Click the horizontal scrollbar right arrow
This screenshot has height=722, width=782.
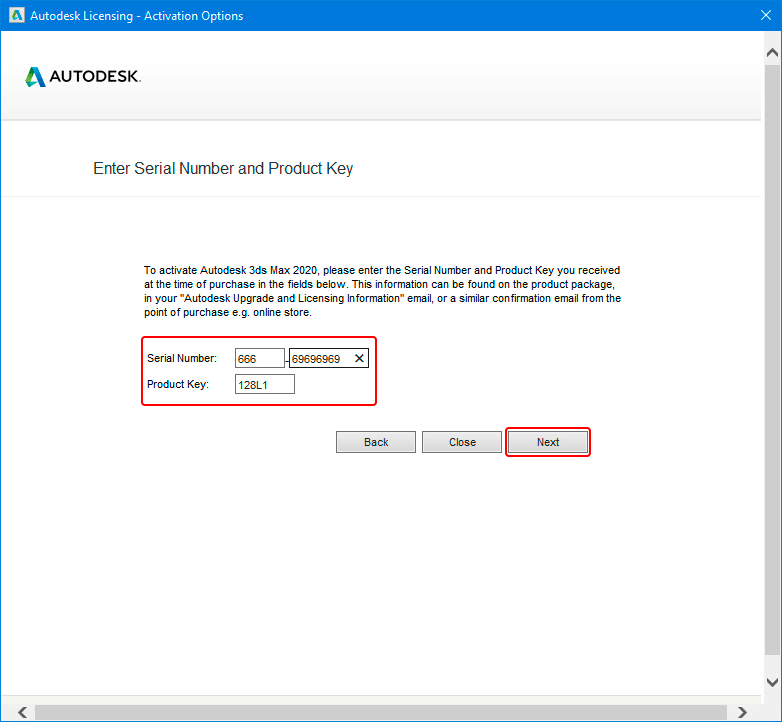[742, 712]
